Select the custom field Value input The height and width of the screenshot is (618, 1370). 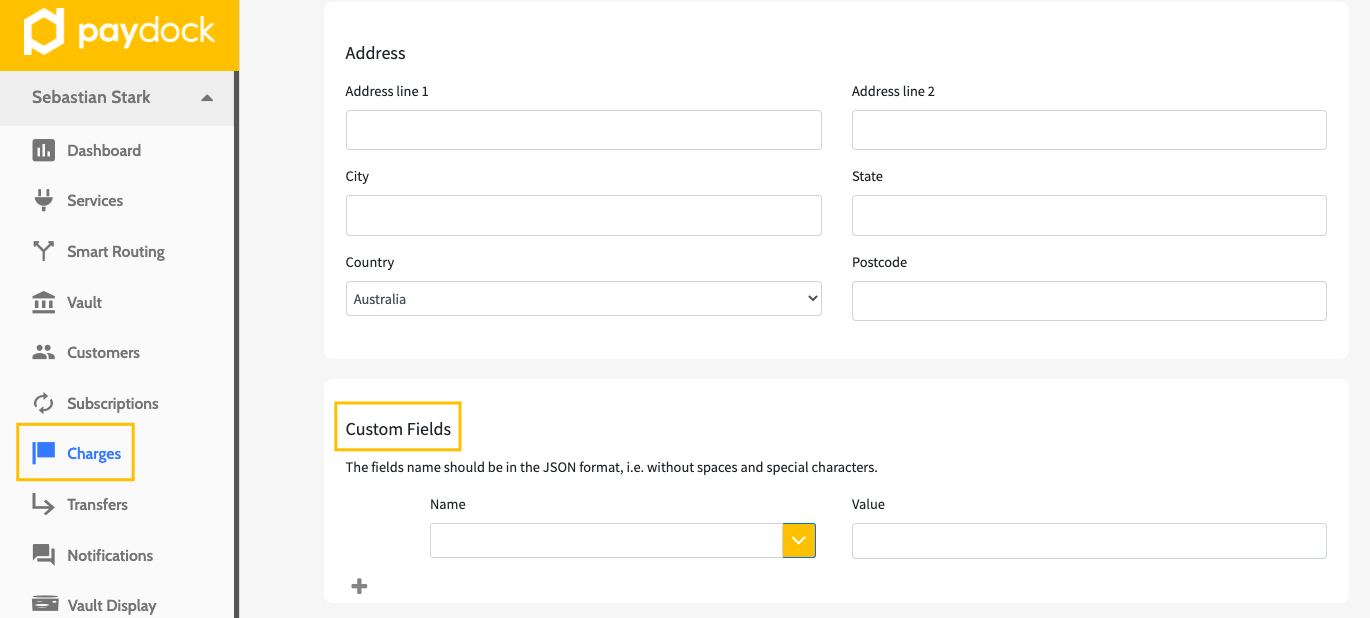pos(1088,540)
